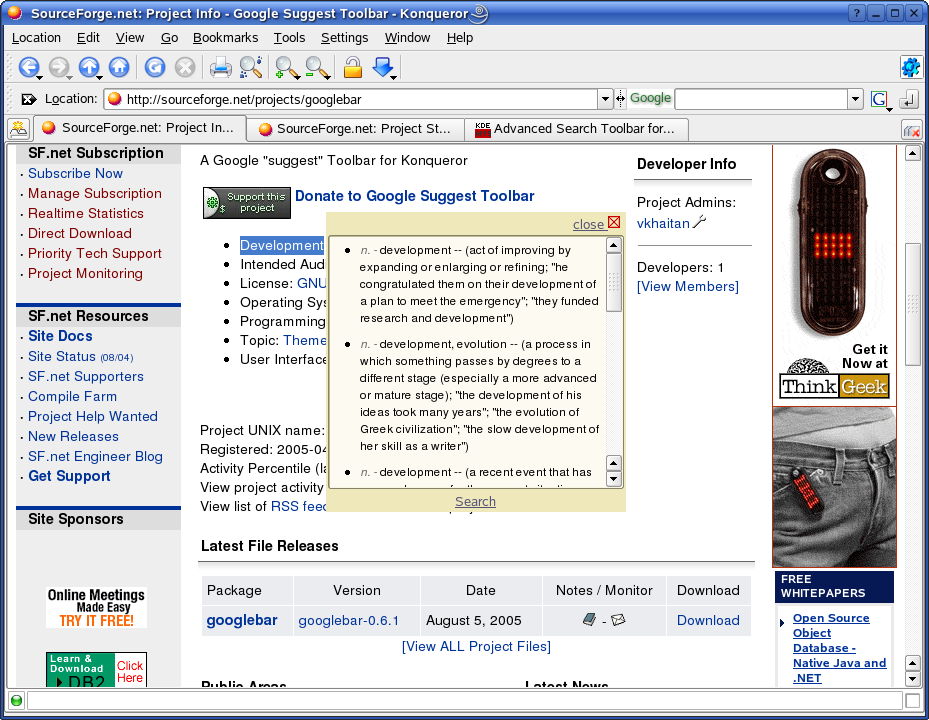Open the googlebar-0.6.1 version link
The height and width of the screenshot is (720, 929).
(348, 620)
